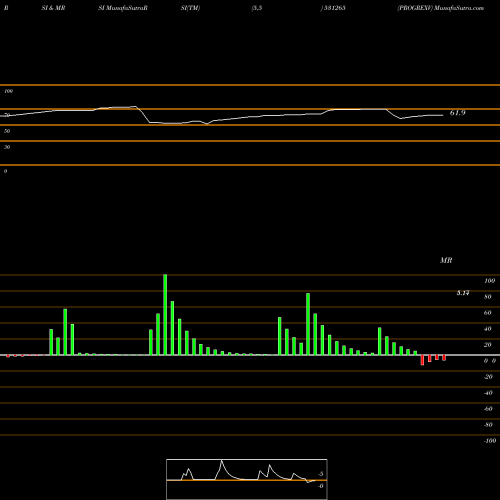Screen dimensions: 500x500
Task: Click the 100 label on MR axis
Action: [x=489, y=281]
